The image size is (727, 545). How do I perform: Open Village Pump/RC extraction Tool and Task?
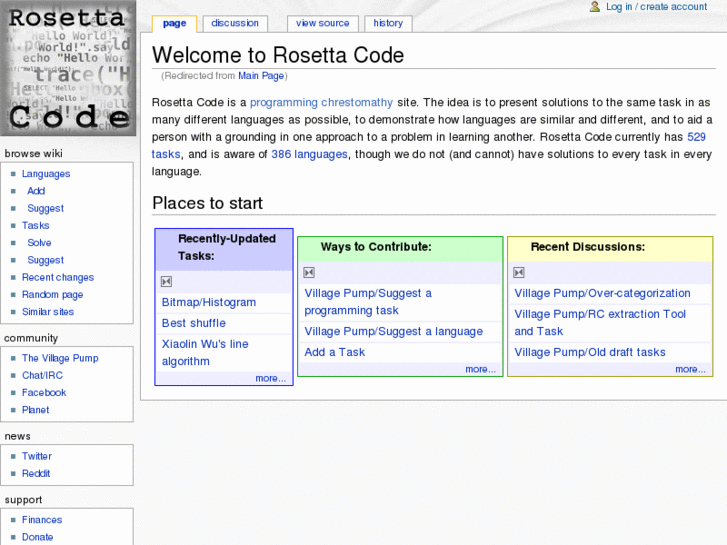click(600, 322)
